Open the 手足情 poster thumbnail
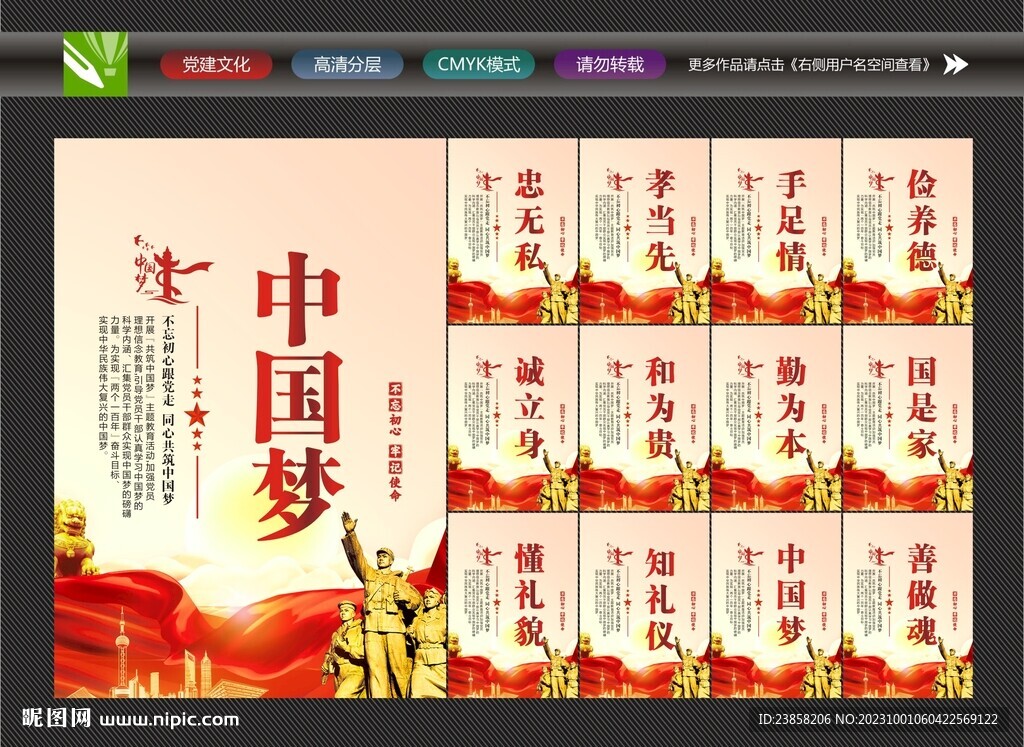 [x=776, y=231]
